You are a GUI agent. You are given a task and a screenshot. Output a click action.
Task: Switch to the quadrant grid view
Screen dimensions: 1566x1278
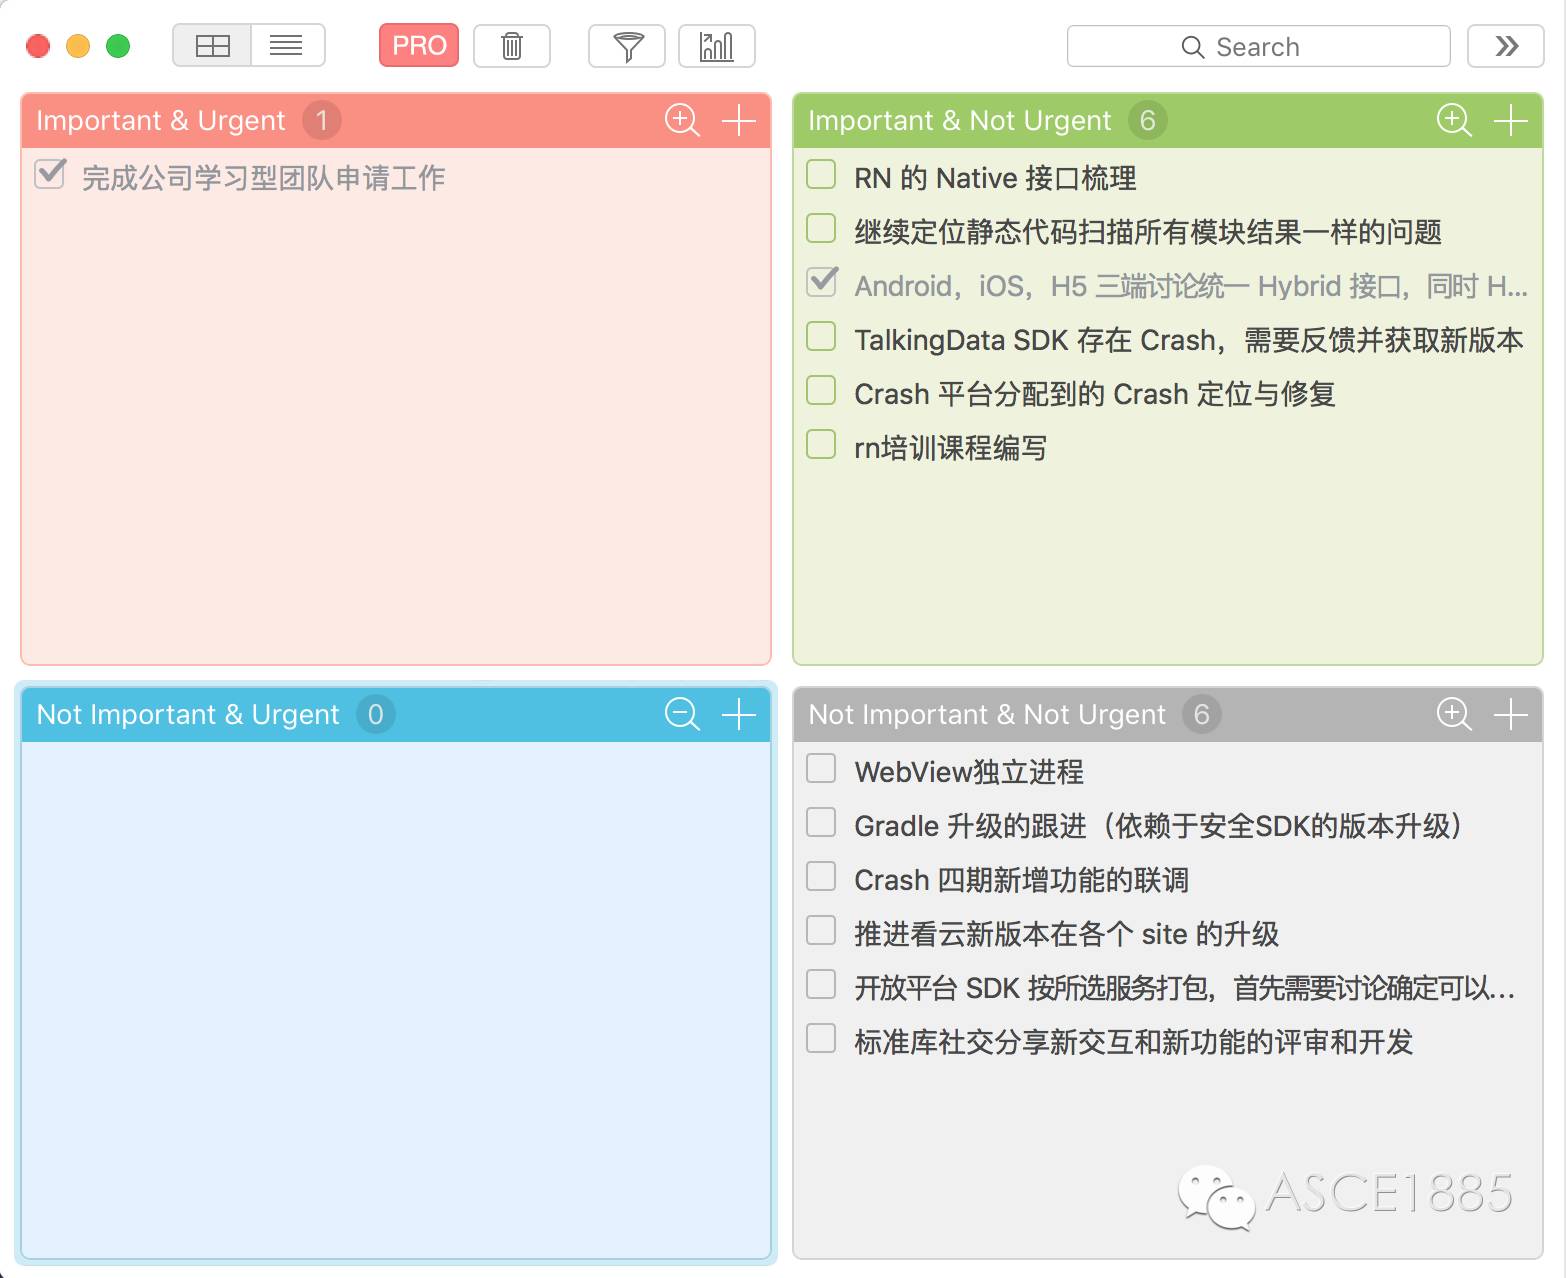pyautogui.click(x=212, y=46)
